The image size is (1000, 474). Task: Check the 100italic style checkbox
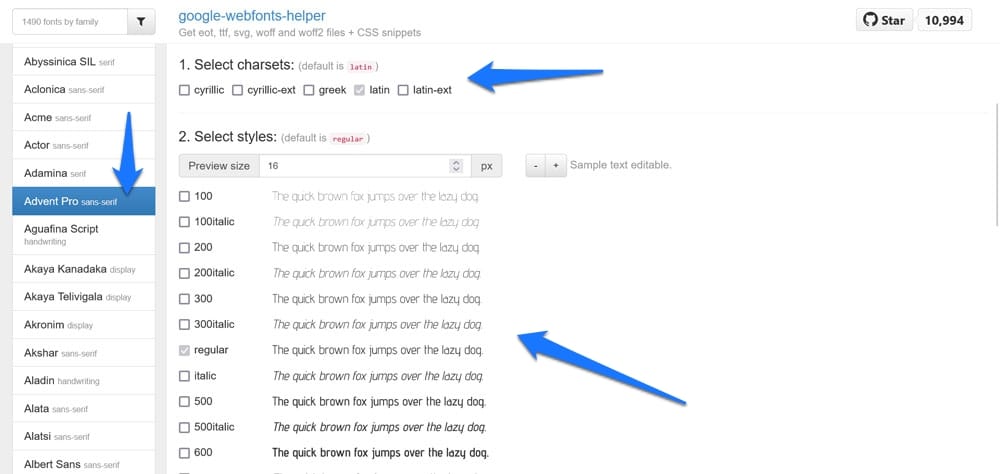pos(184,222)
